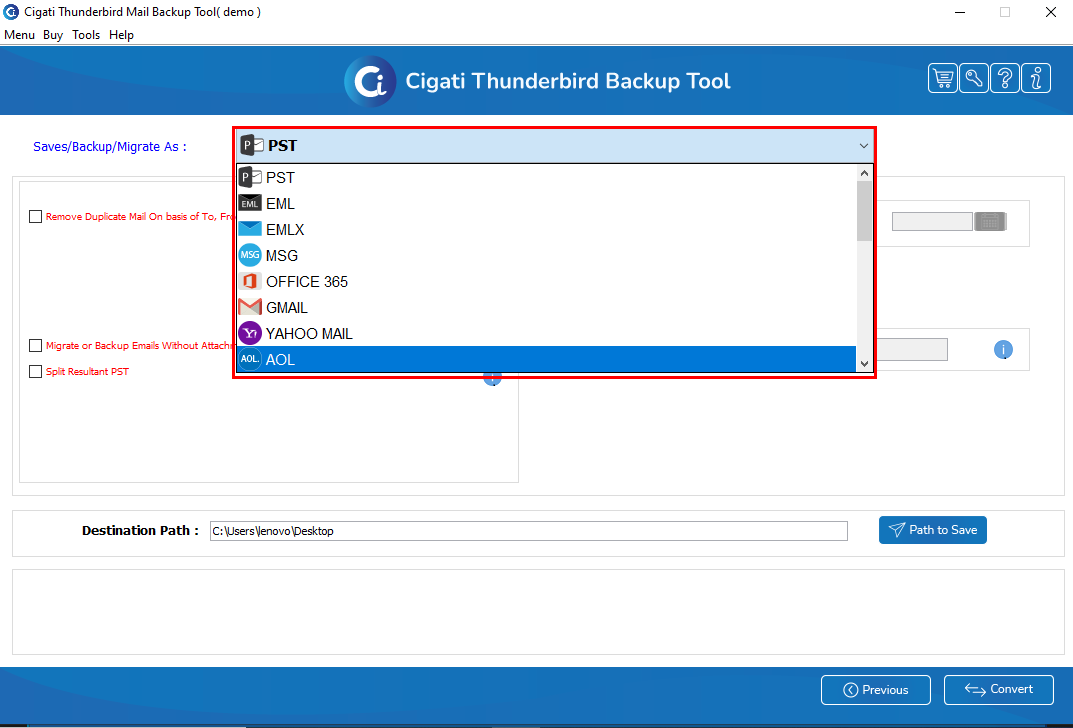Show the about info icon in header
The width and height of the screenshot is (1073, 728).
[x=1036, y=78]
